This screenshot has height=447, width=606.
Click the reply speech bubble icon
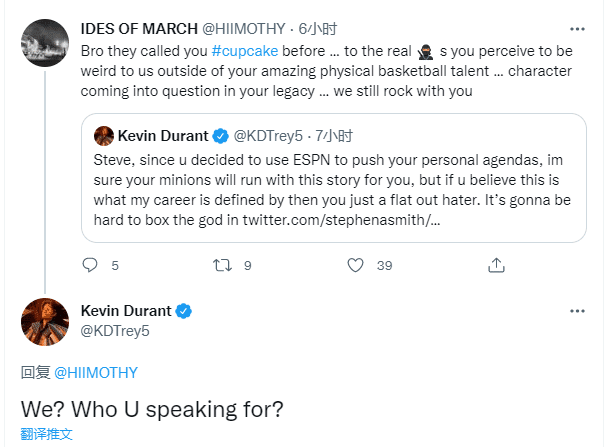click(90, 265)
